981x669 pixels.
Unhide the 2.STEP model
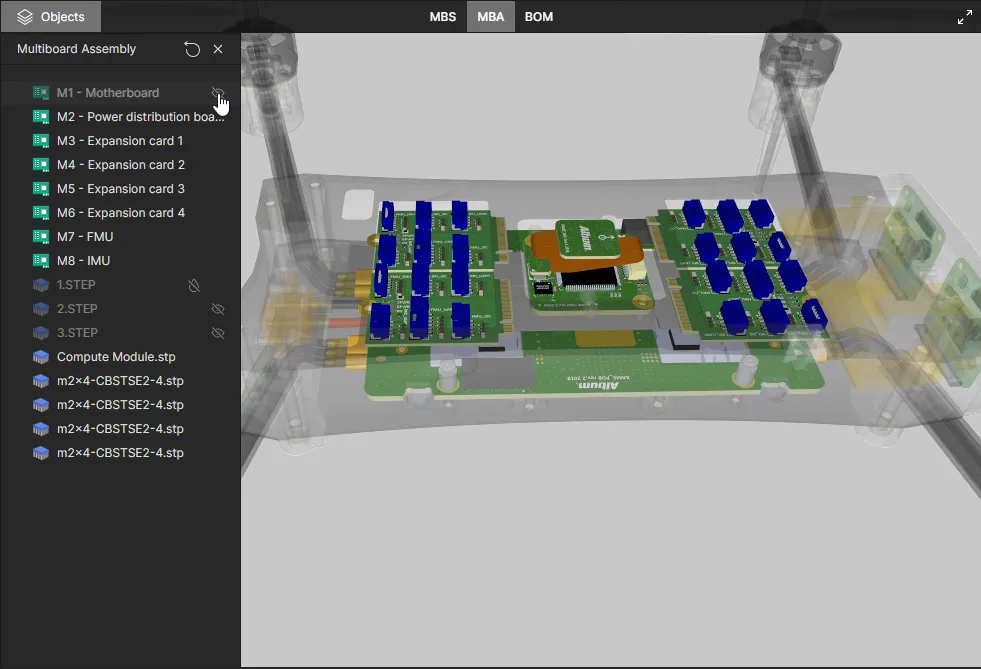point(218,309)
